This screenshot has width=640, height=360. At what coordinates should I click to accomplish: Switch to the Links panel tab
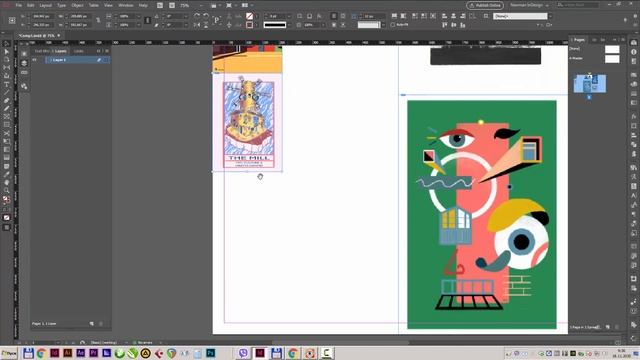click(x=78, y=51)
